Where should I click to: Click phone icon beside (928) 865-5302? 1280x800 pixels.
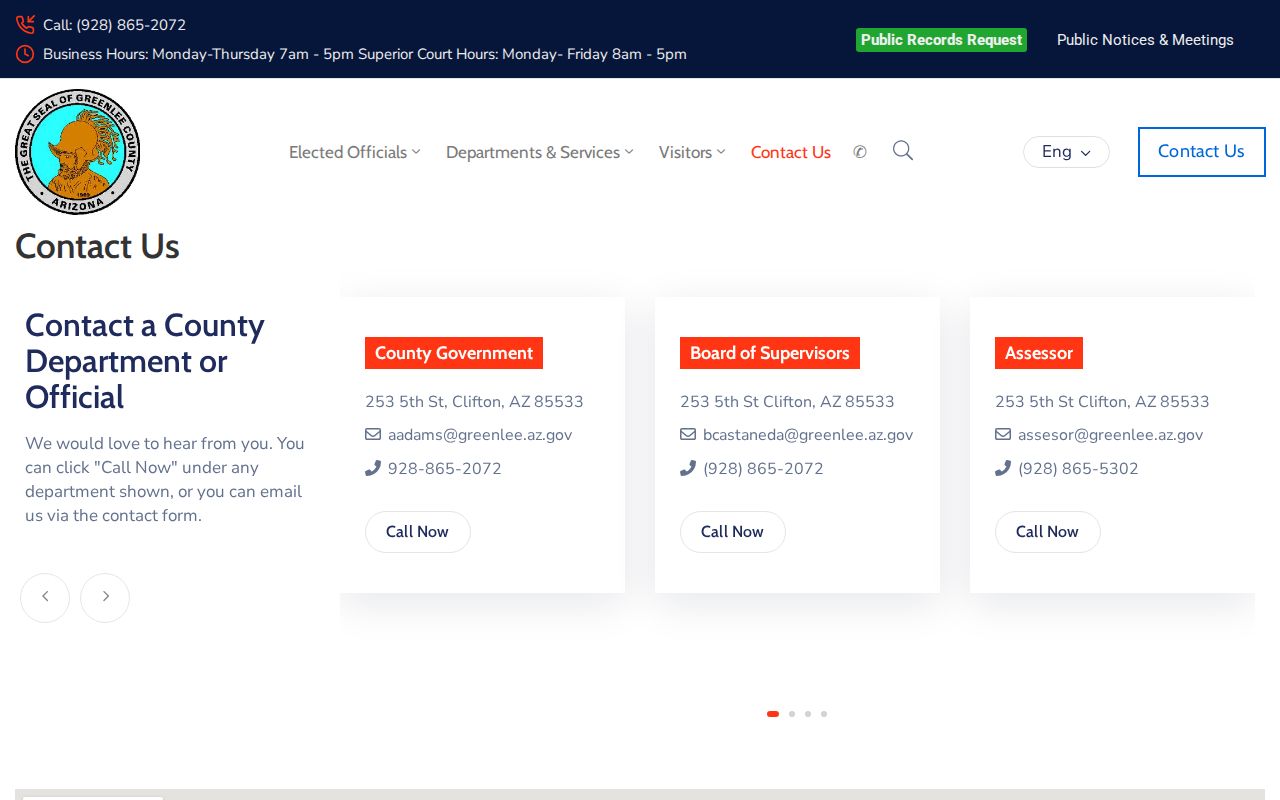(x=1003, y=468)
